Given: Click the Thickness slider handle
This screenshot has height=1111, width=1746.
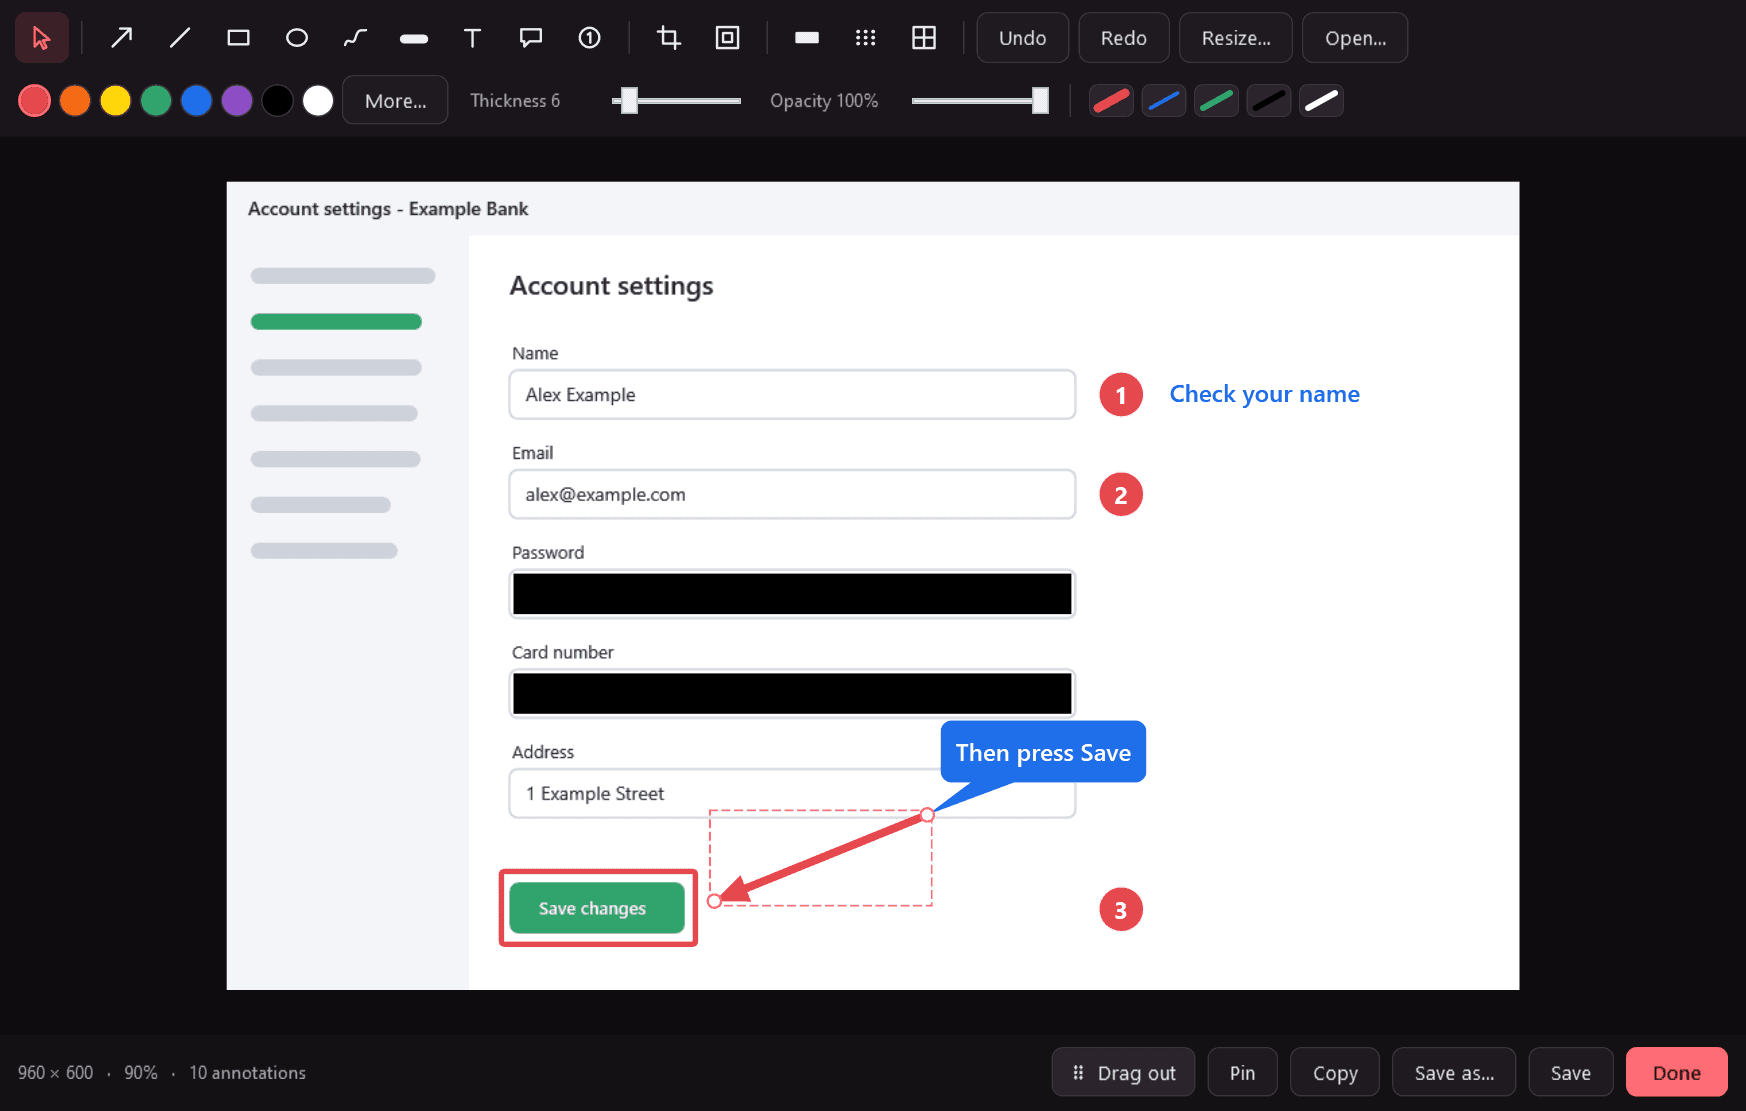Looking at the screenshot, I should (629, 100).
